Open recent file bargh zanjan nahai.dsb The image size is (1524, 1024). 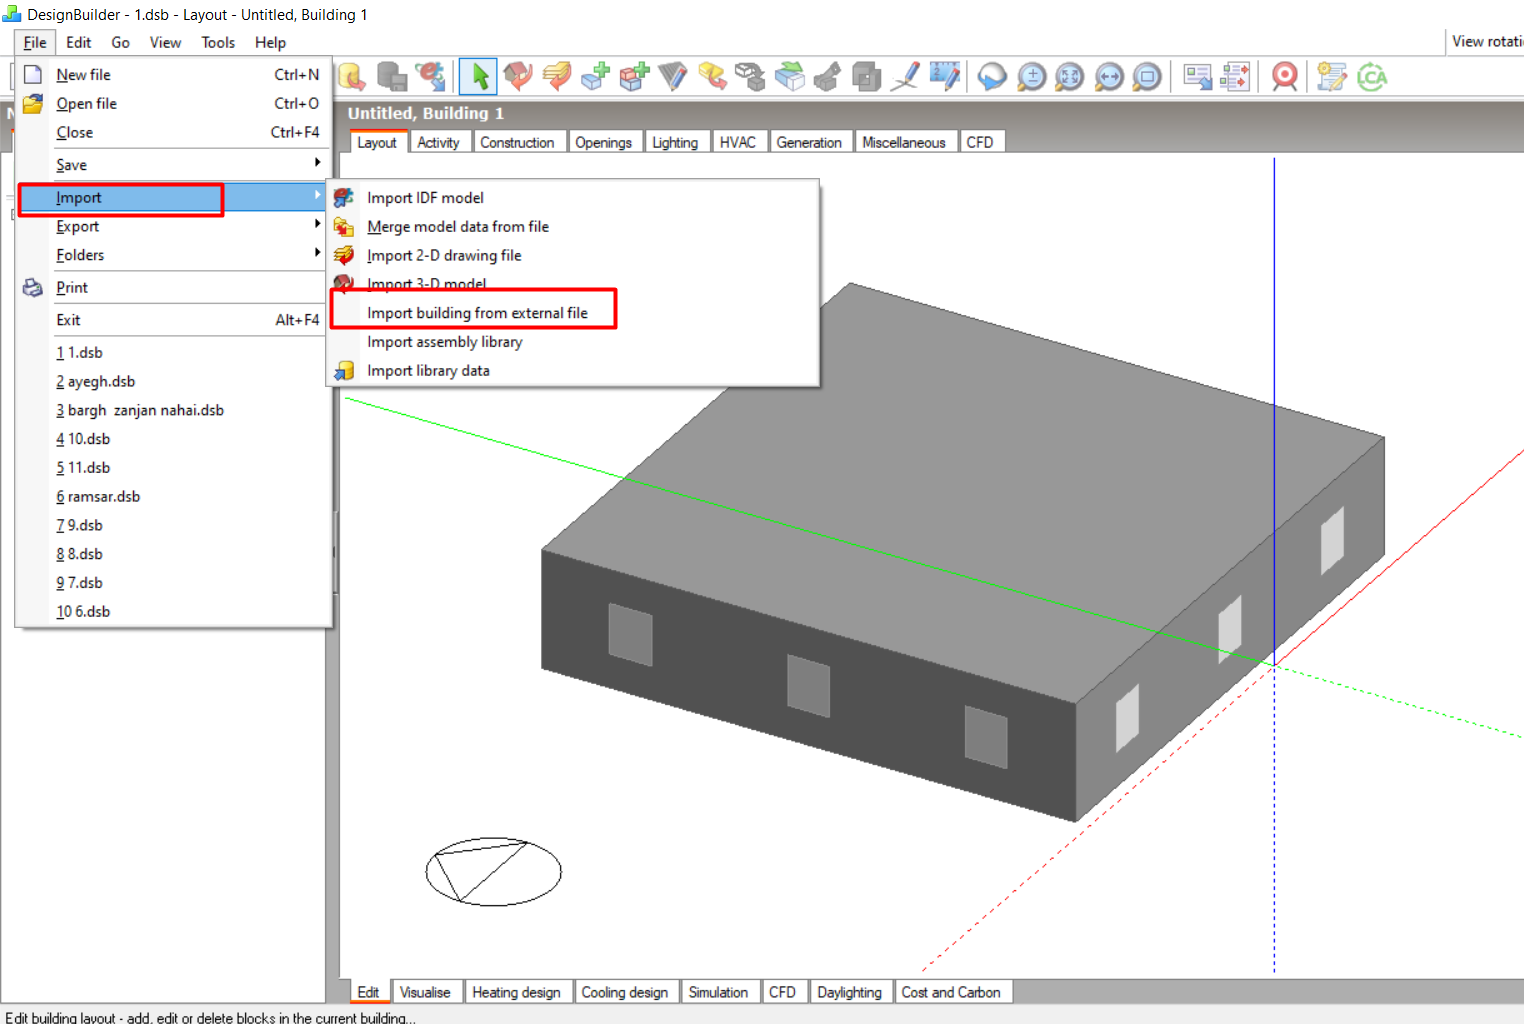coord(140,411)
